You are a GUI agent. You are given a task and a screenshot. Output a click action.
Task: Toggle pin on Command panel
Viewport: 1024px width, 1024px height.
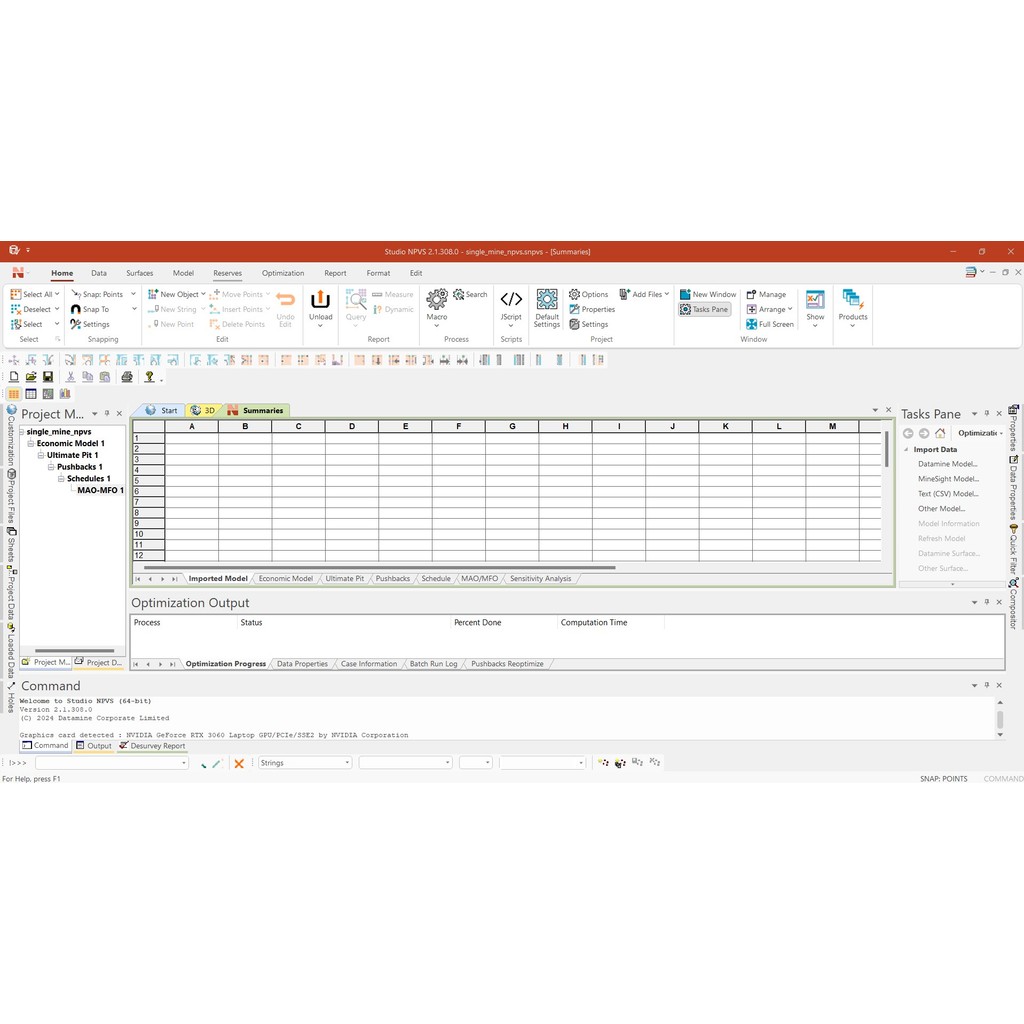pyautogui.click(x=987, y=685)
